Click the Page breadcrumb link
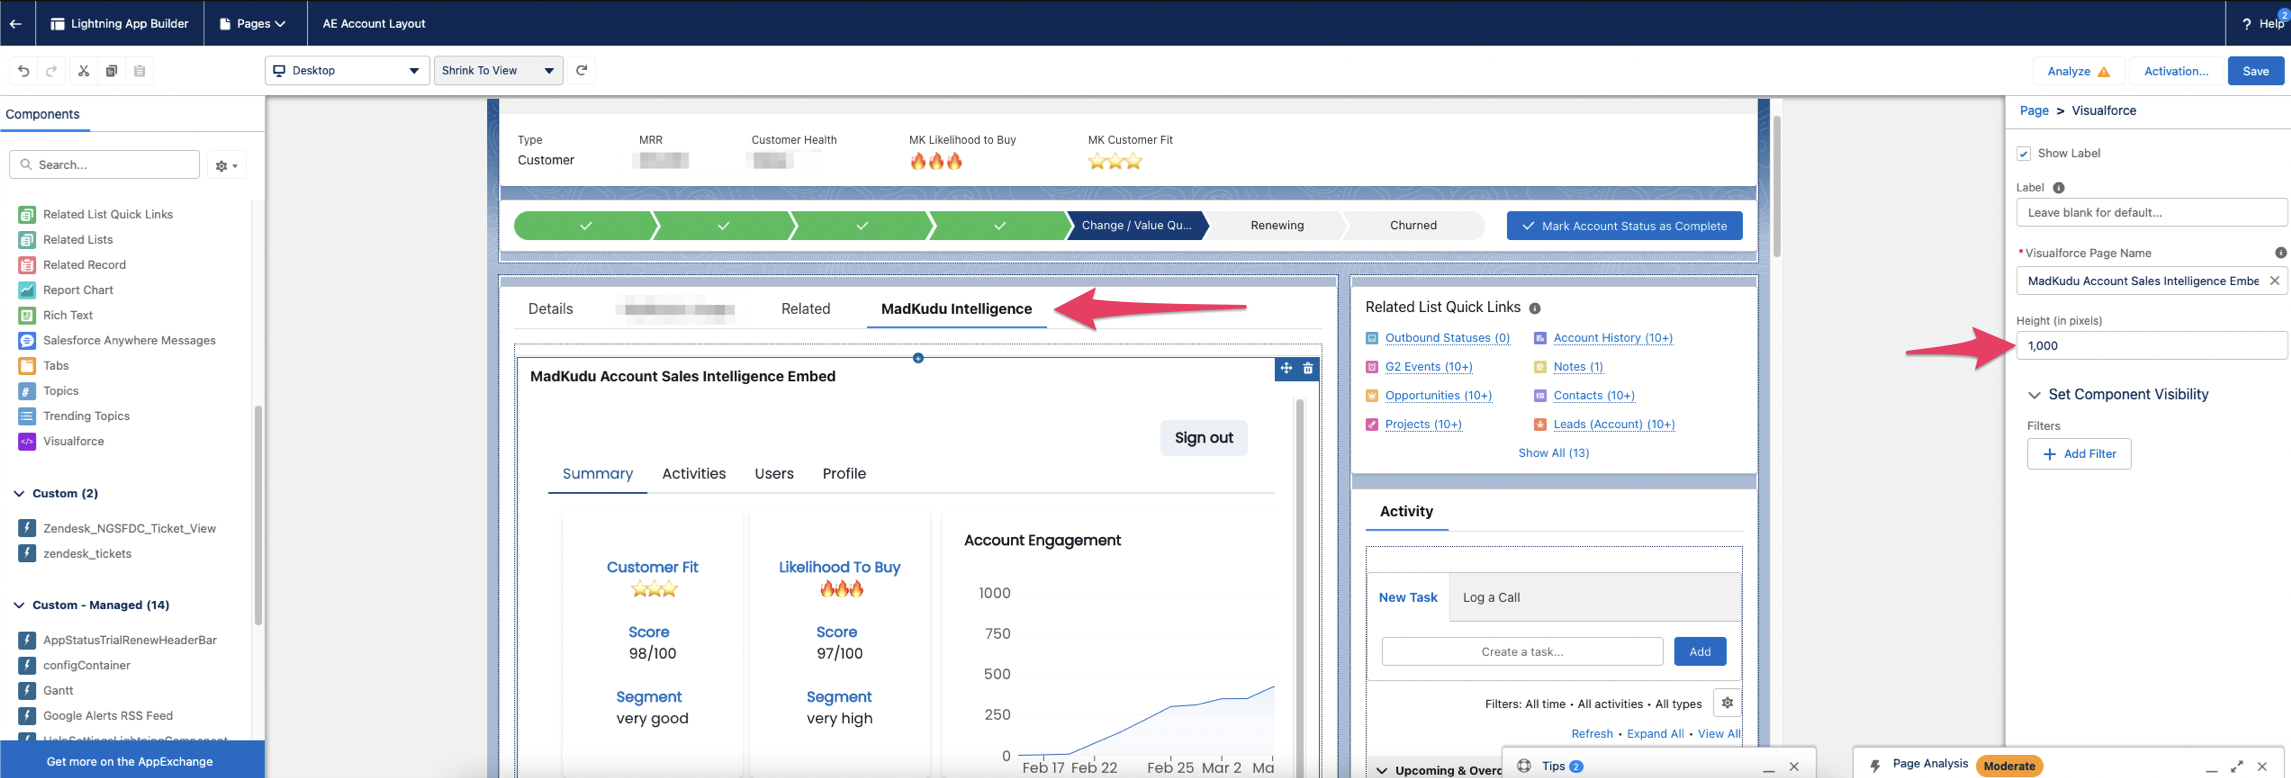The height and width of the screenshot is (778, 2291). pyautogui.click(x=2034, y=111)
